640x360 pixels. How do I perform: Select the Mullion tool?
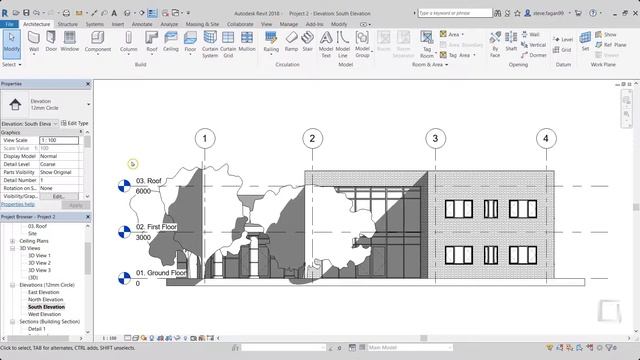247,42
